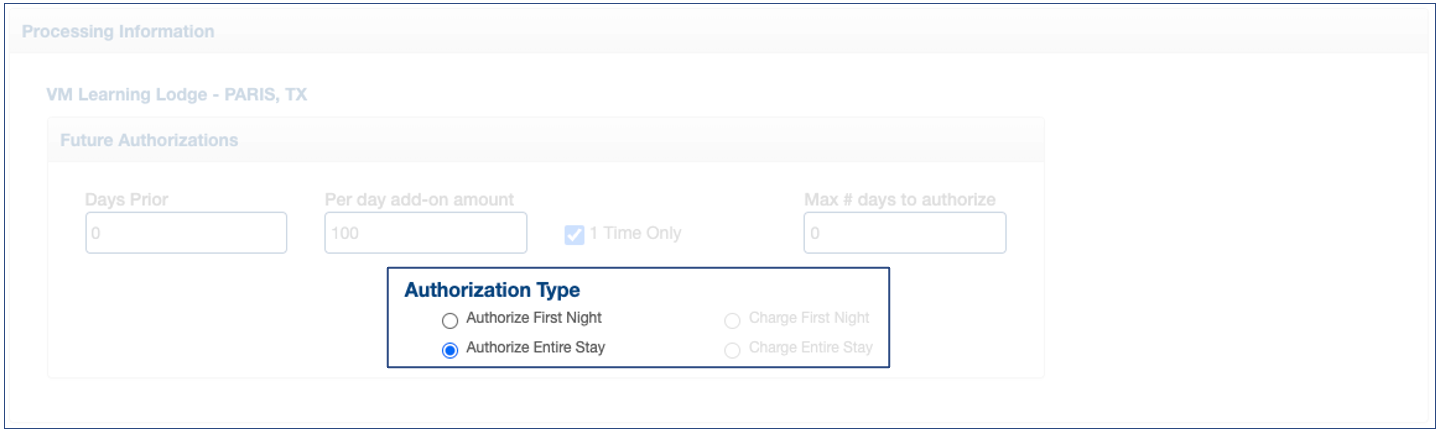Toggle the 1 Time Only checkbox
The height and width of the screenshot is (432, 1441).
click(x=574, y=235)
